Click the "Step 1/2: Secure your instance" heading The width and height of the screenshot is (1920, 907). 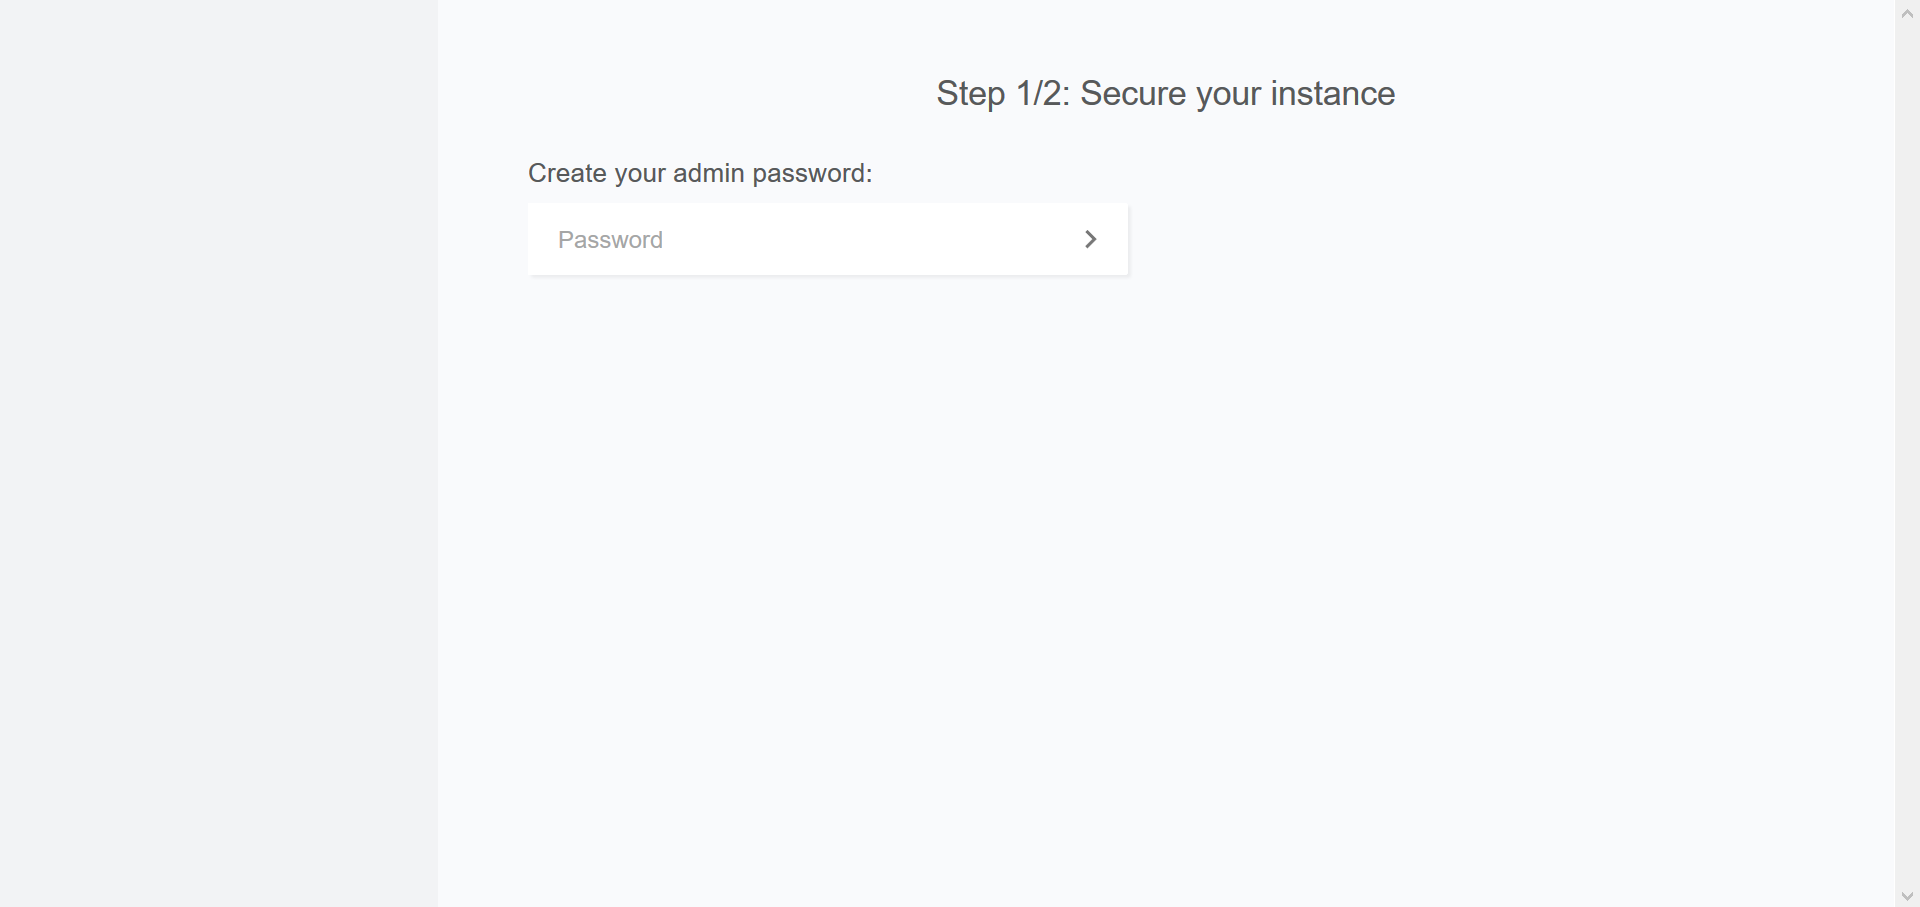(1165, 93)
